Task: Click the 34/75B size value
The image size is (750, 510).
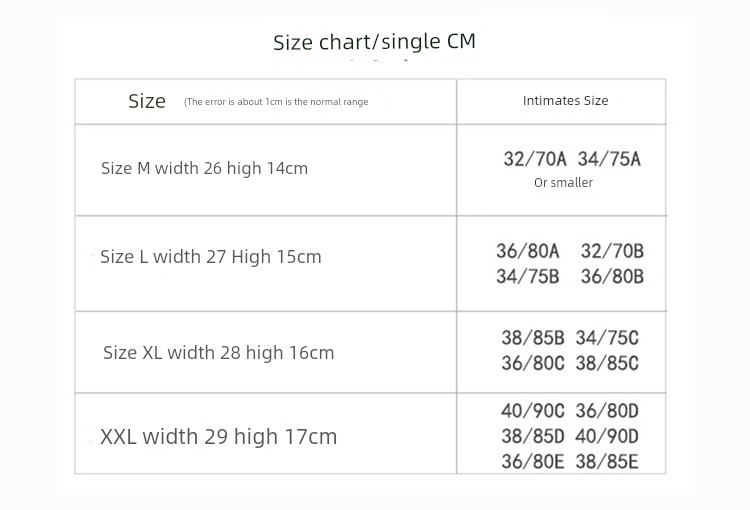Action: [x=528, y=277]
